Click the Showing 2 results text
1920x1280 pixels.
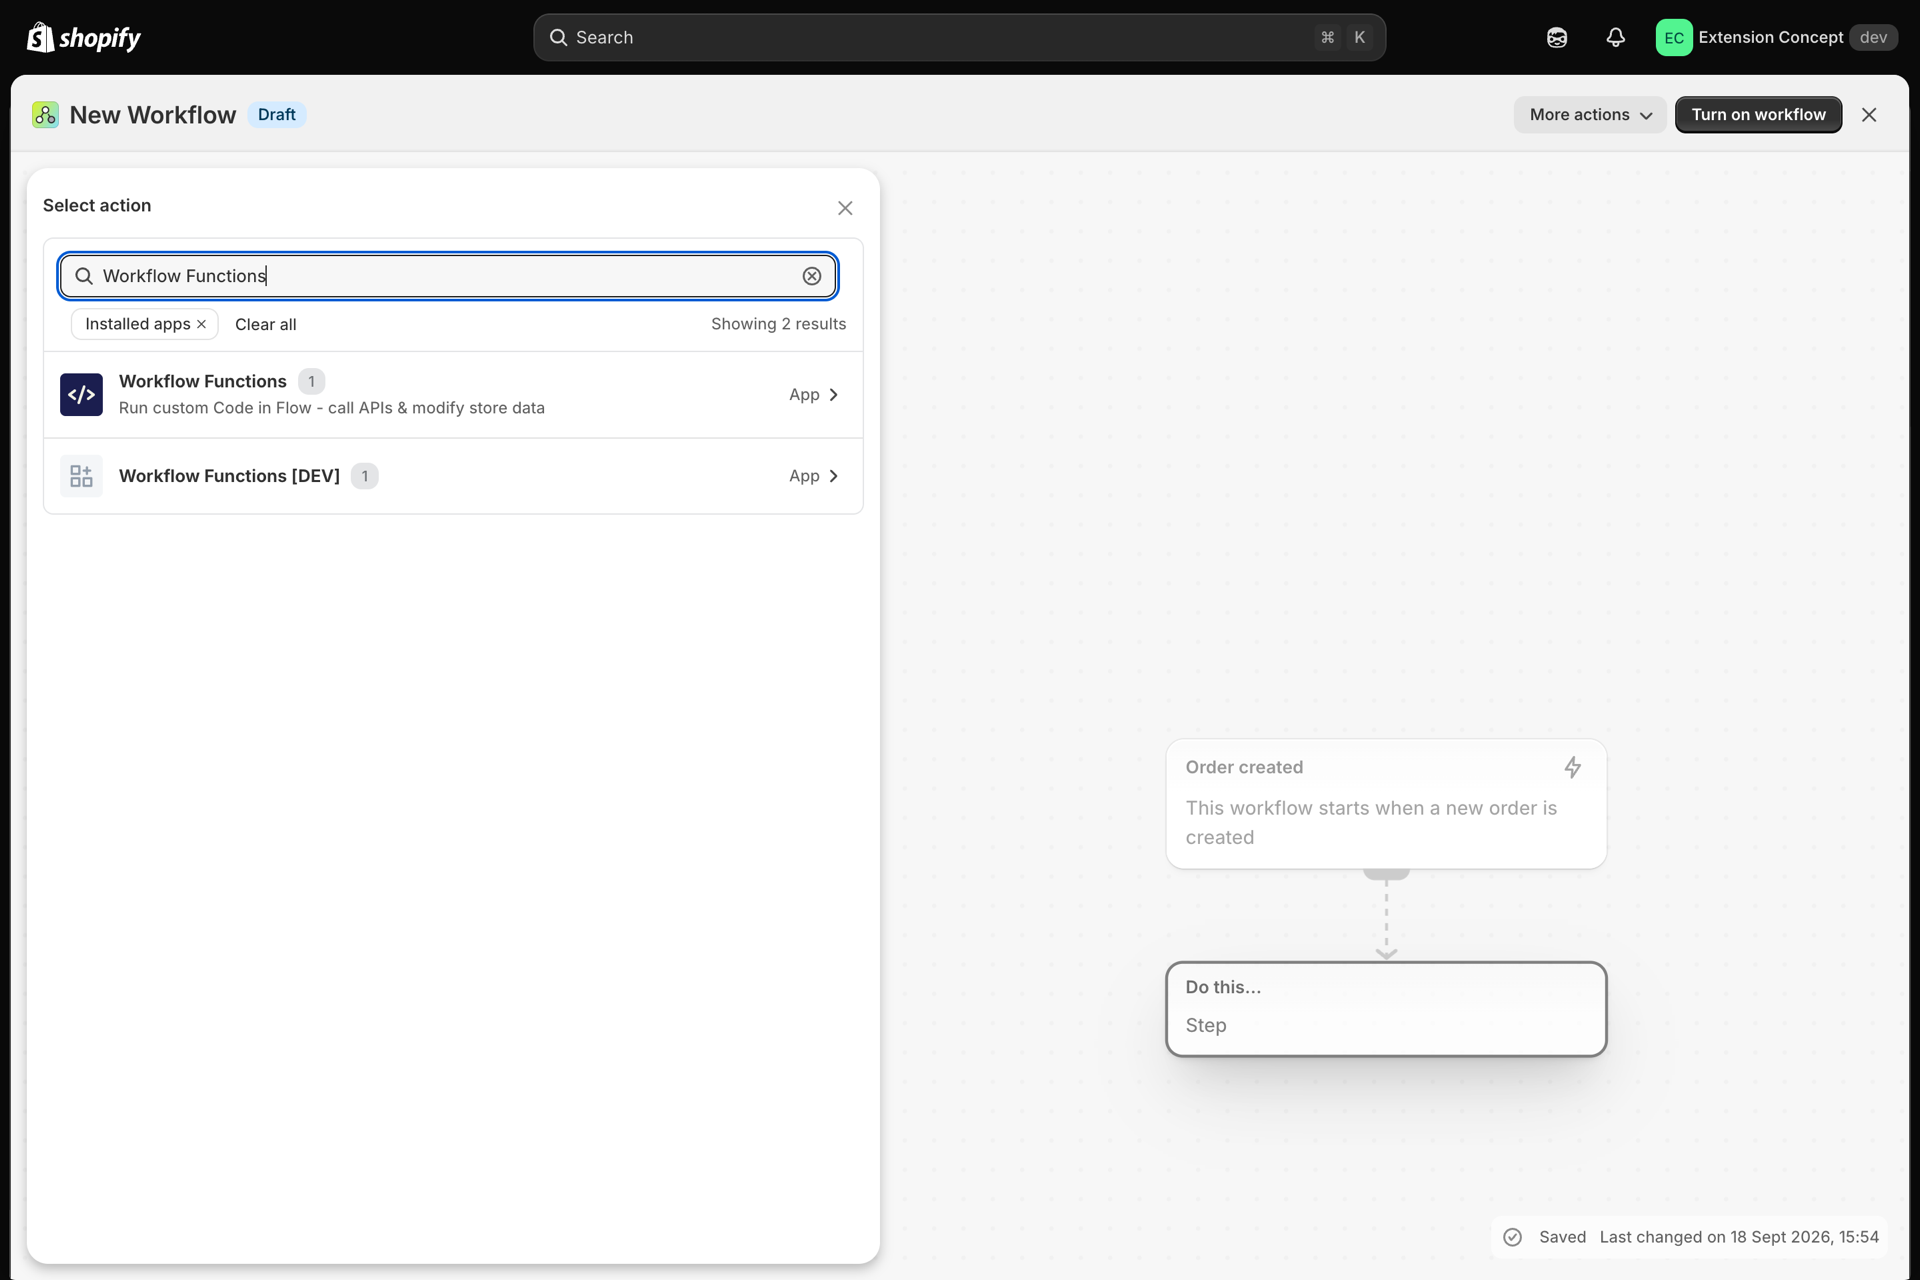[x=778, y=324]
